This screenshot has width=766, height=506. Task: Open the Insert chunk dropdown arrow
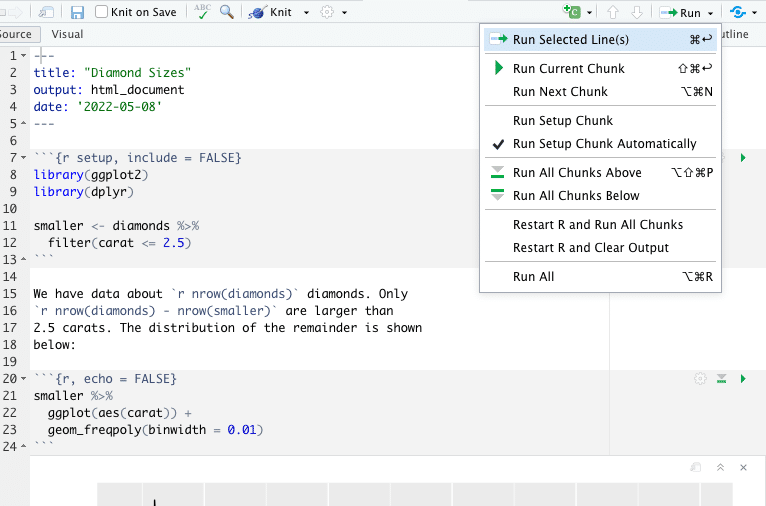pos(589,13)
